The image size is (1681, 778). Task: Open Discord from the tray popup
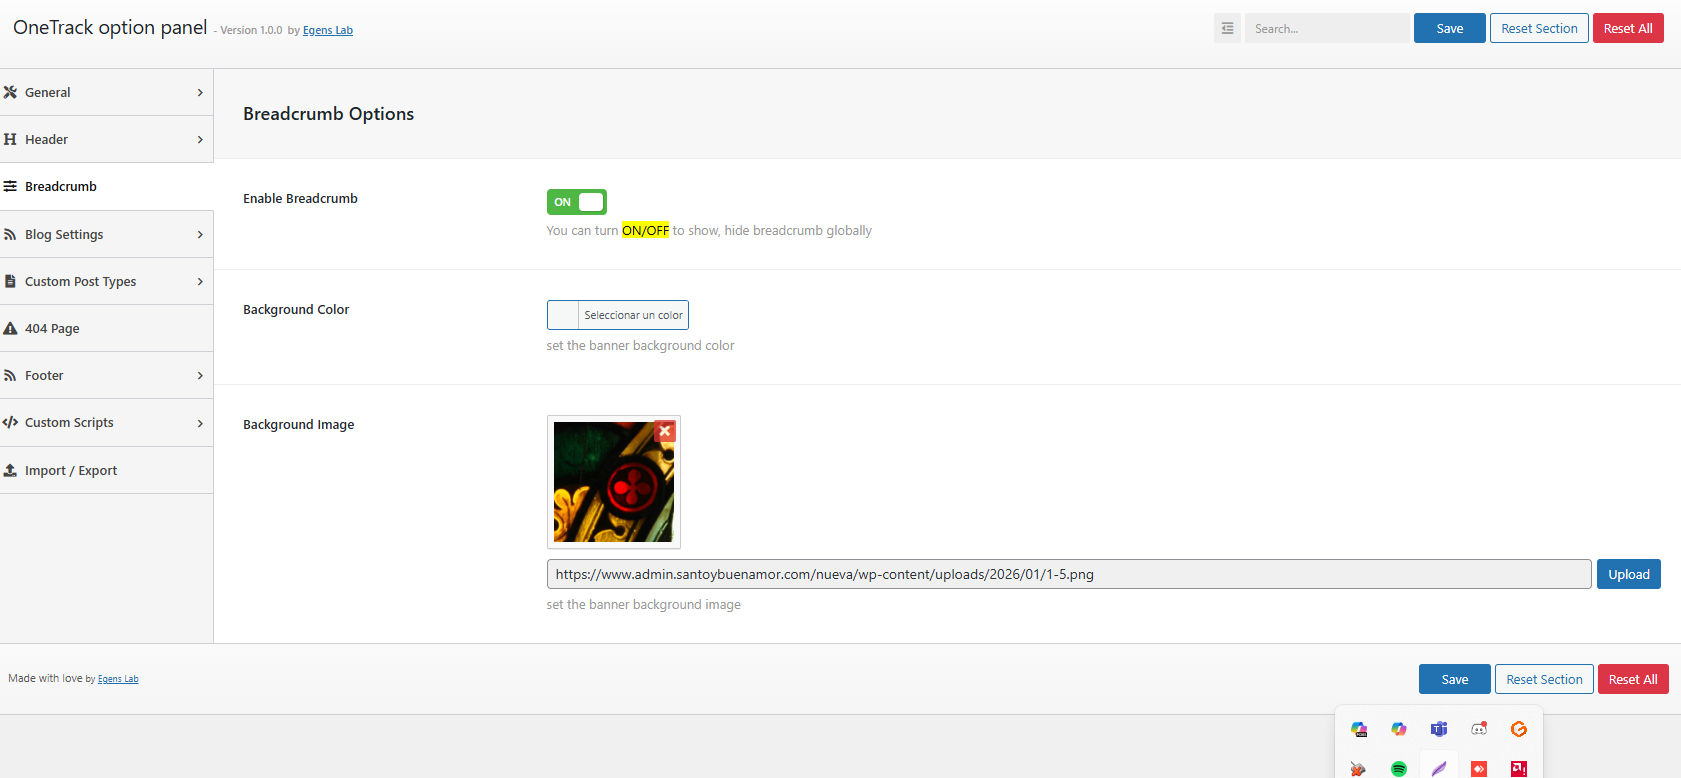[1478, 729]
